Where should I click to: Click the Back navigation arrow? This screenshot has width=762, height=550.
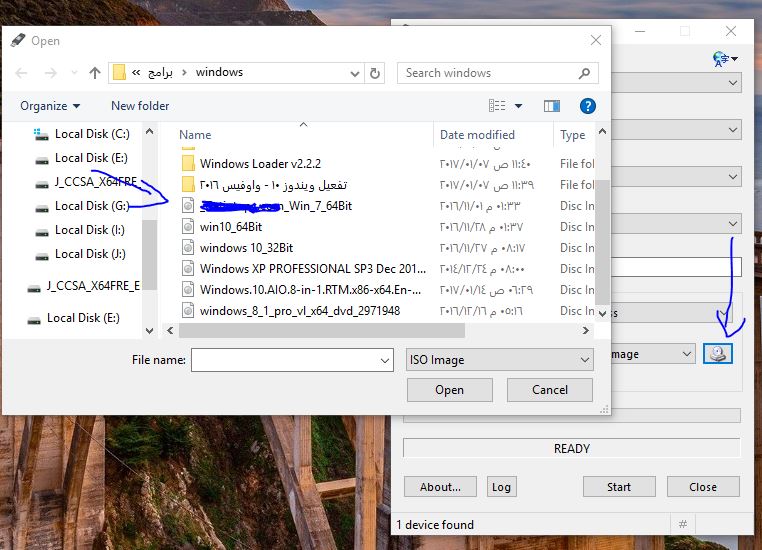point(21,73)
